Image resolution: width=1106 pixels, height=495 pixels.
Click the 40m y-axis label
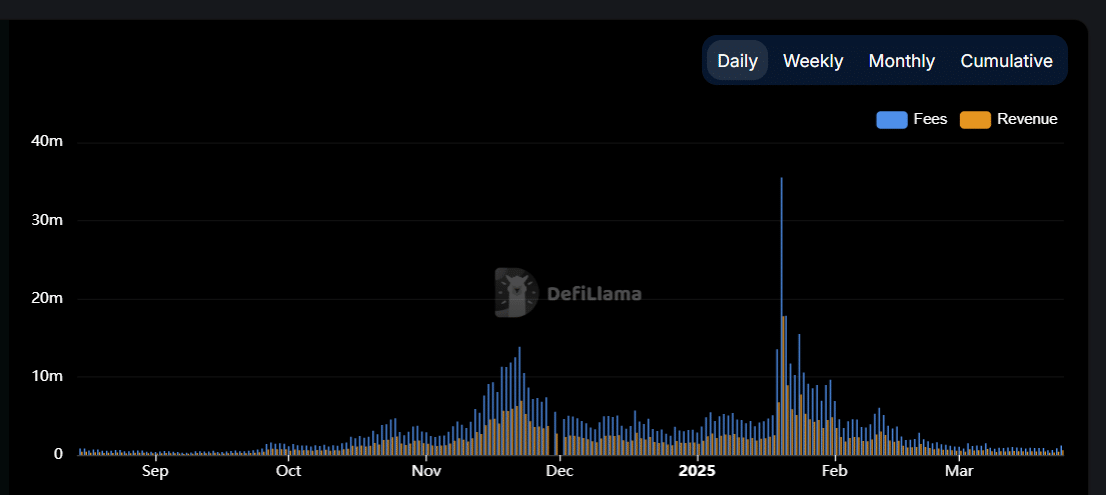47,141
